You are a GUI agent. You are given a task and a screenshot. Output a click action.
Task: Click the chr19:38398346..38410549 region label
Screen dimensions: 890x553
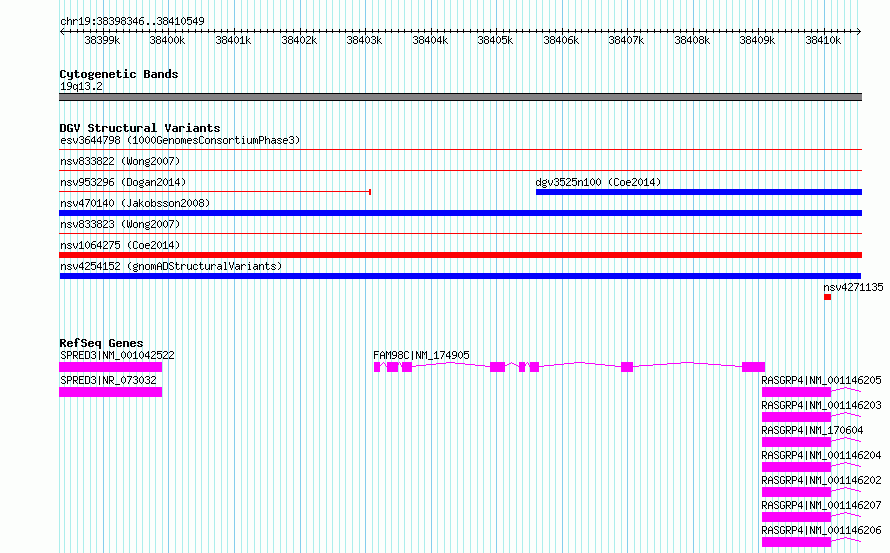tap(132, 21)
